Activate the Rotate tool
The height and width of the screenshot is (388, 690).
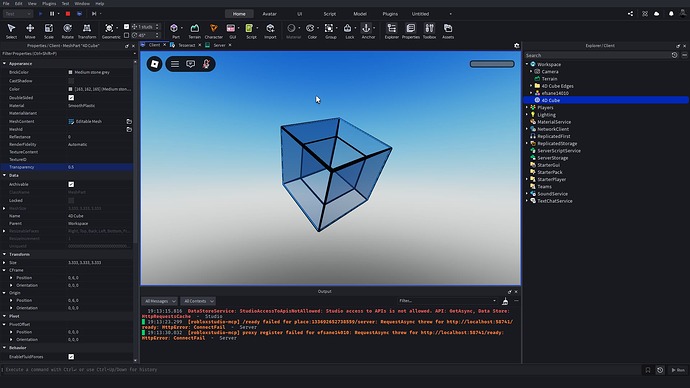click(67, 31)
